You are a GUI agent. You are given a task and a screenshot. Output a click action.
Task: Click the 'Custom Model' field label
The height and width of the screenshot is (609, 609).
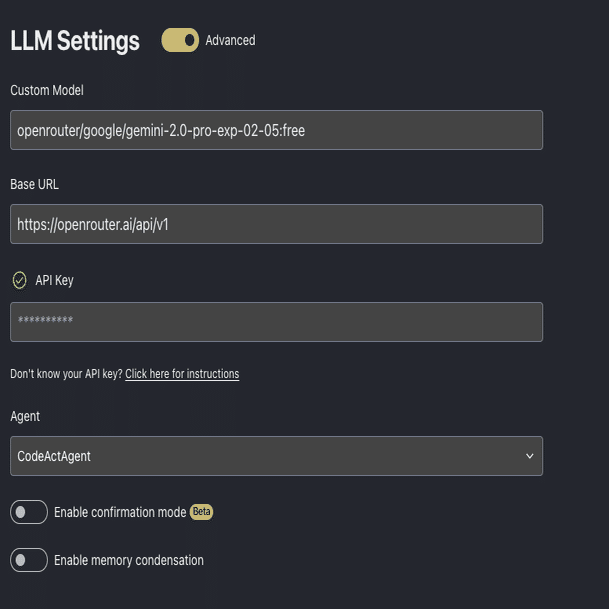pos(47,90)
